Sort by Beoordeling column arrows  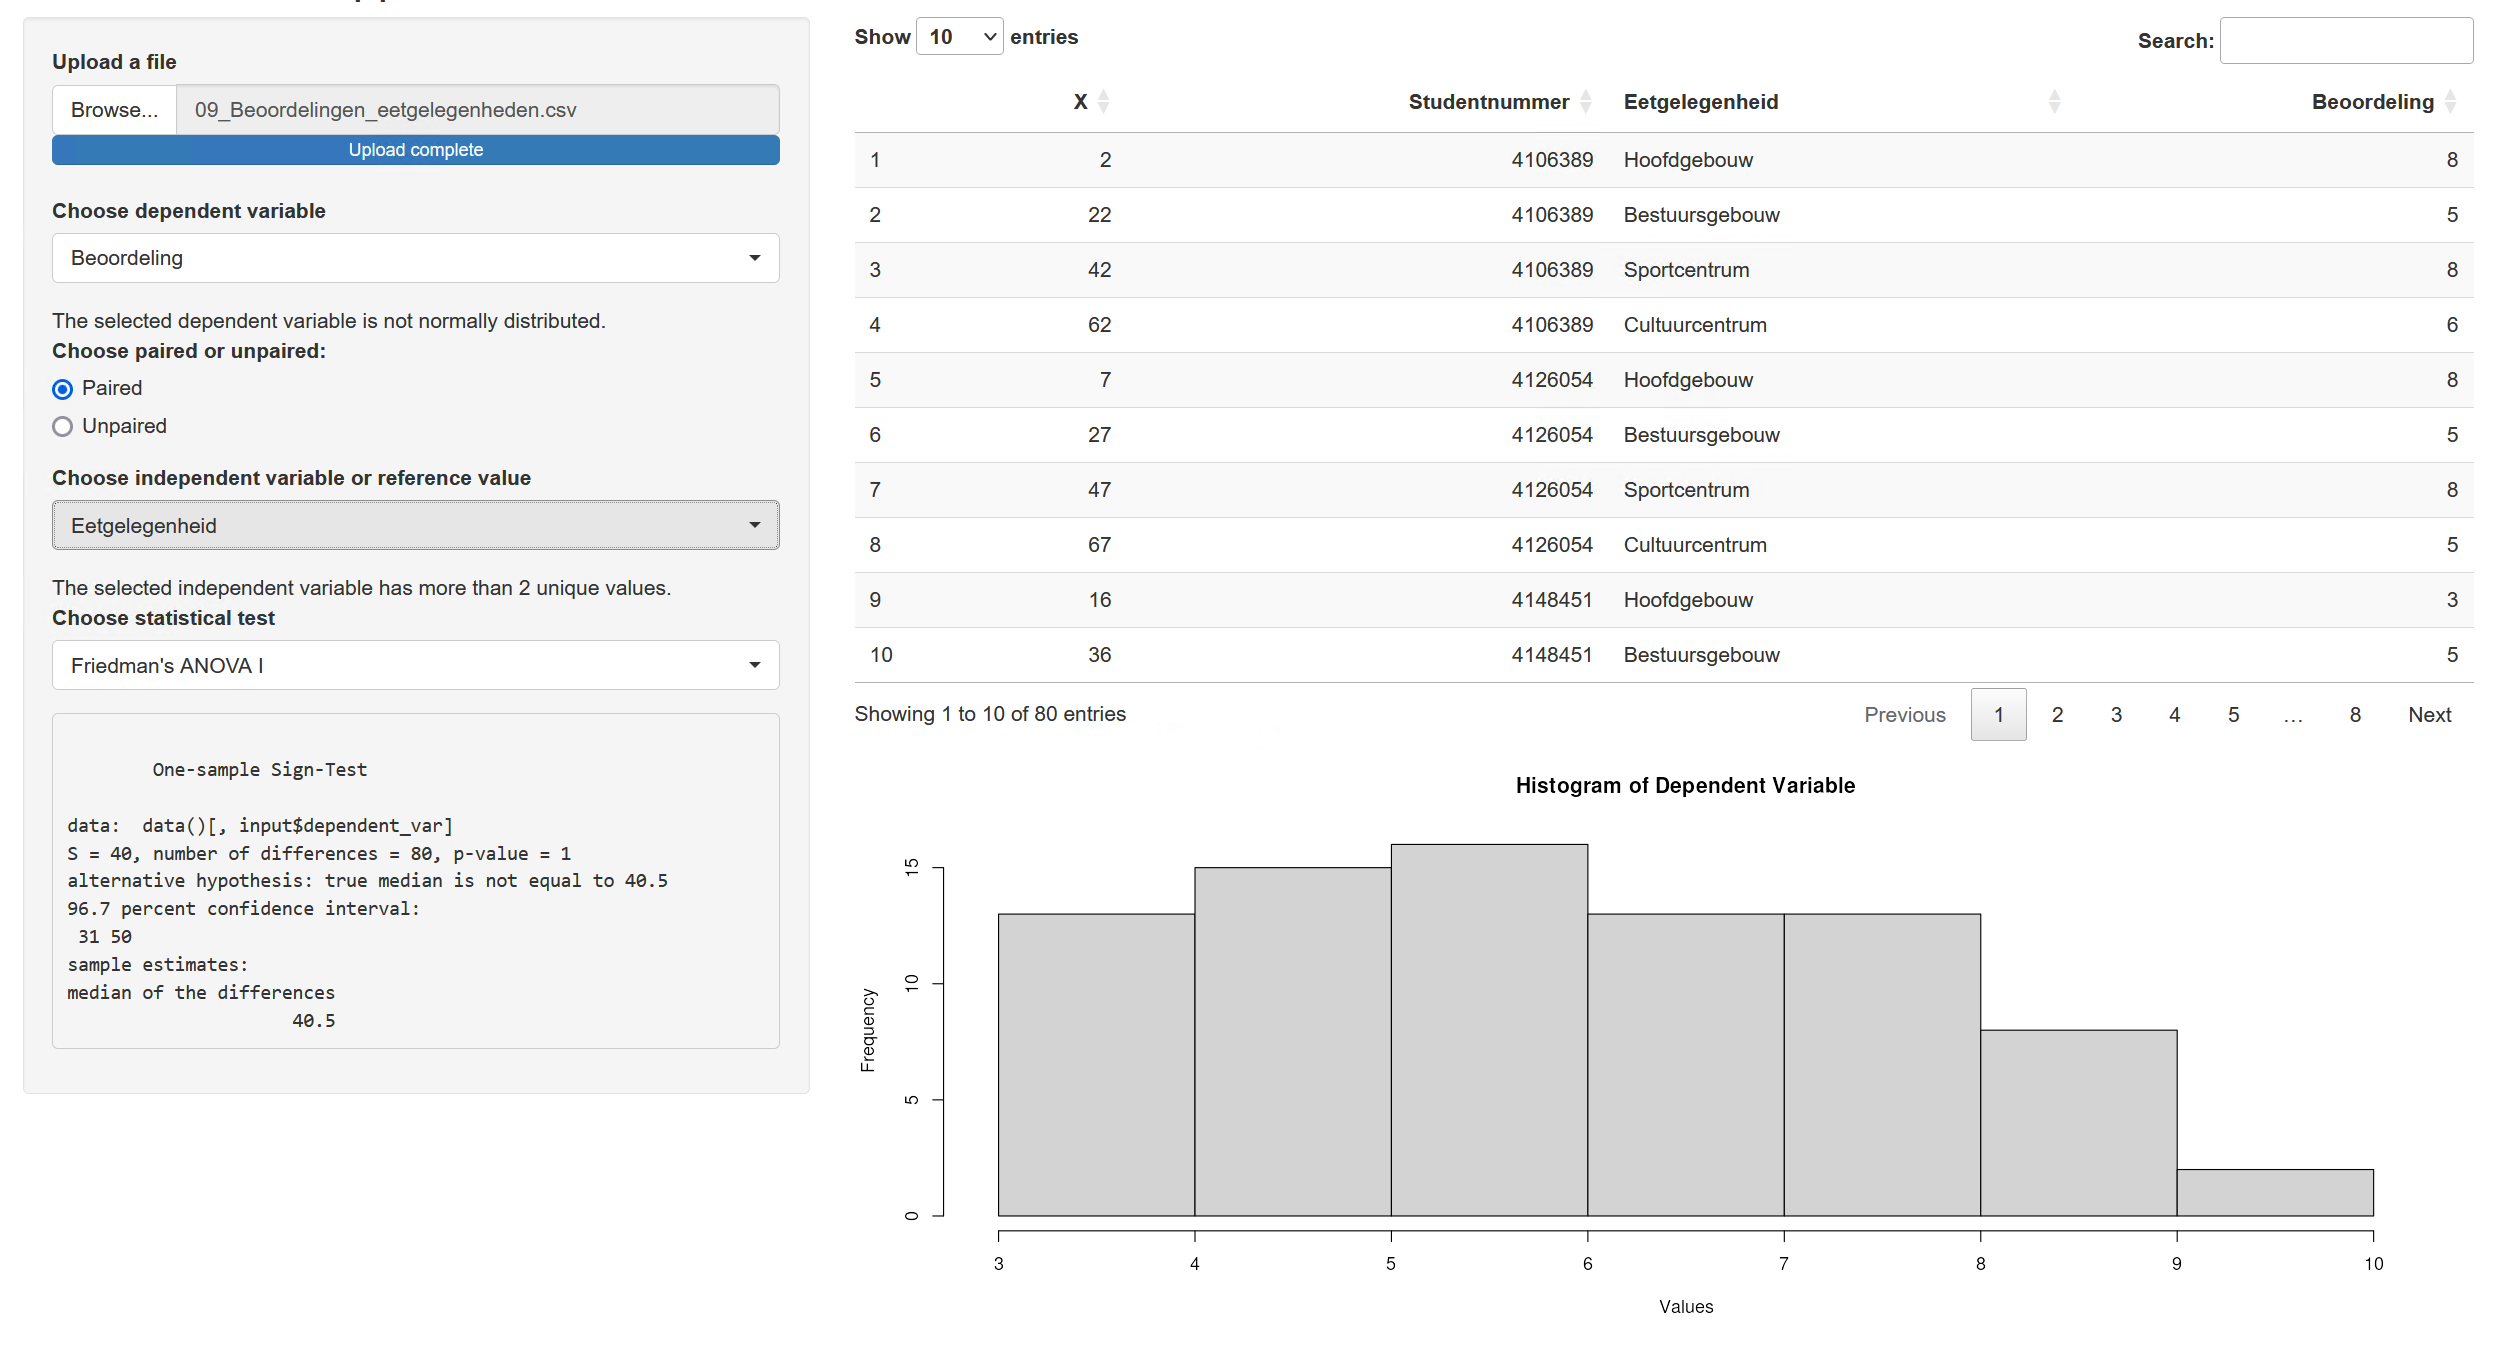[x=2450, y=102]
